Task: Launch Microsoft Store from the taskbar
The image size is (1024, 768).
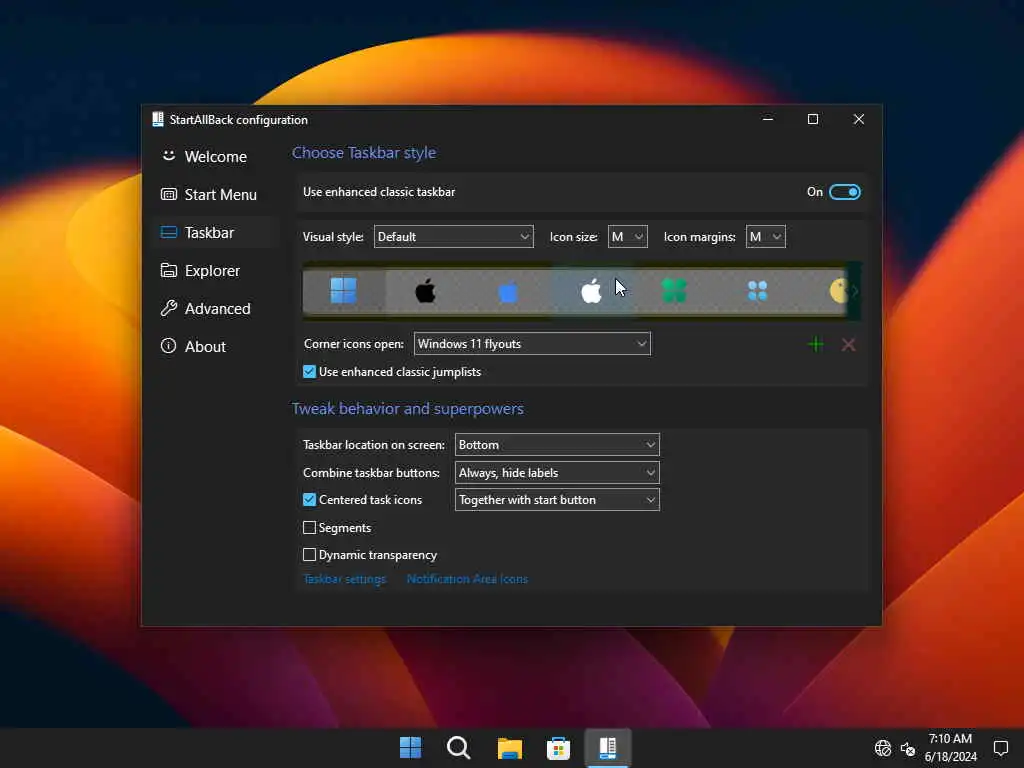Action: 558,748
